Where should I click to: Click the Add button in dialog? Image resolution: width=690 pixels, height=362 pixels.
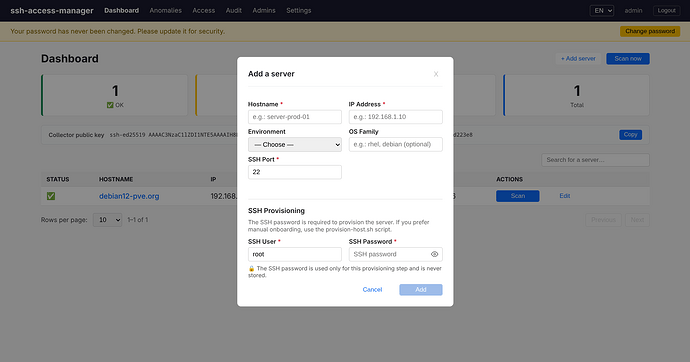(x=421, y=289)
